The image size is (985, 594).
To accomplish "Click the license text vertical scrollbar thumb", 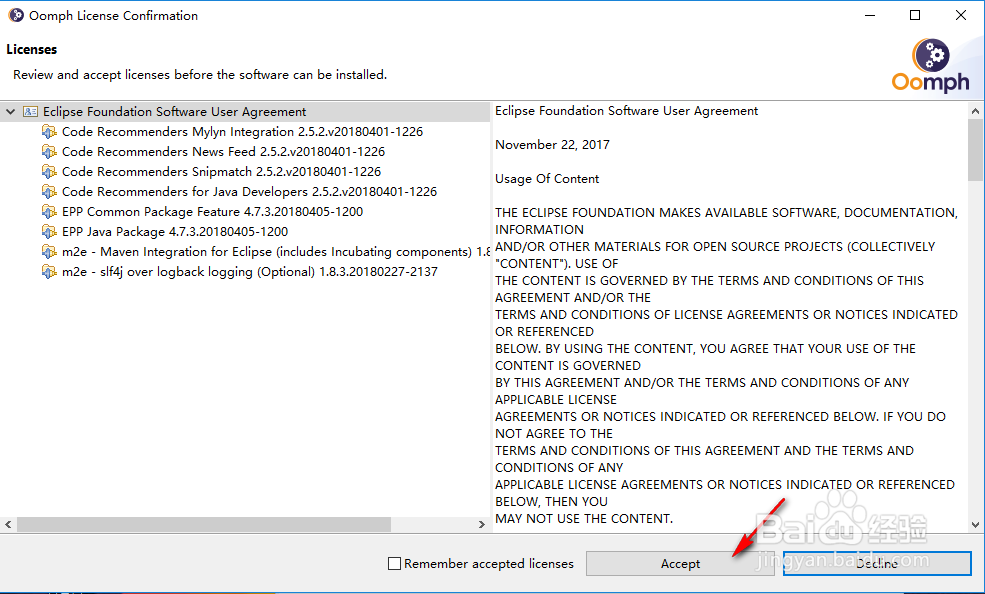I will [975, 151].
